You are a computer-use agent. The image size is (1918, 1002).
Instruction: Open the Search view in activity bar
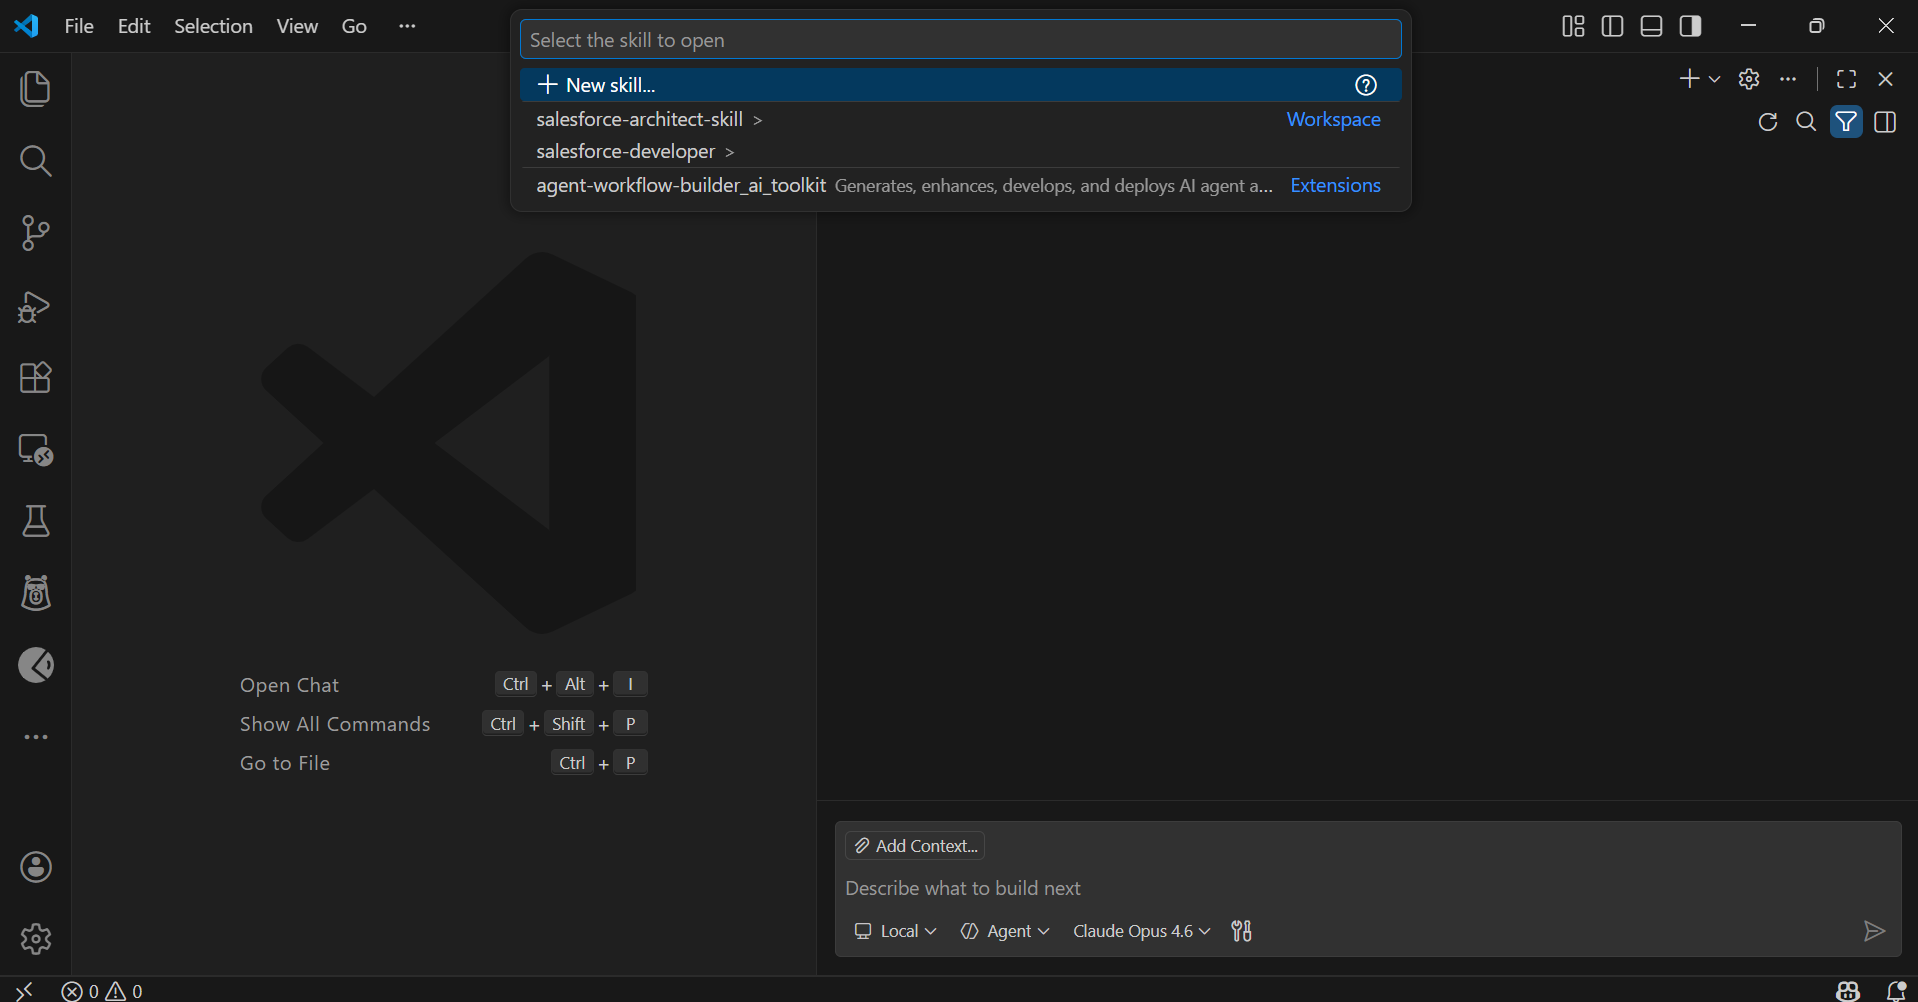point(35,161)
